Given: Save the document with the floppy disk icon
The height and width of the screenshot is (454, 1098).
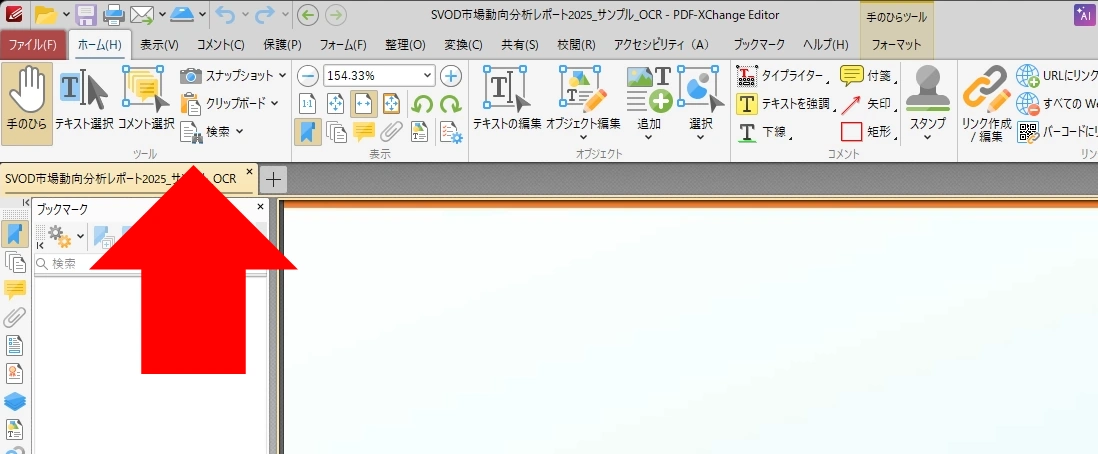Looking at the screenshot, I should point(86,13).
